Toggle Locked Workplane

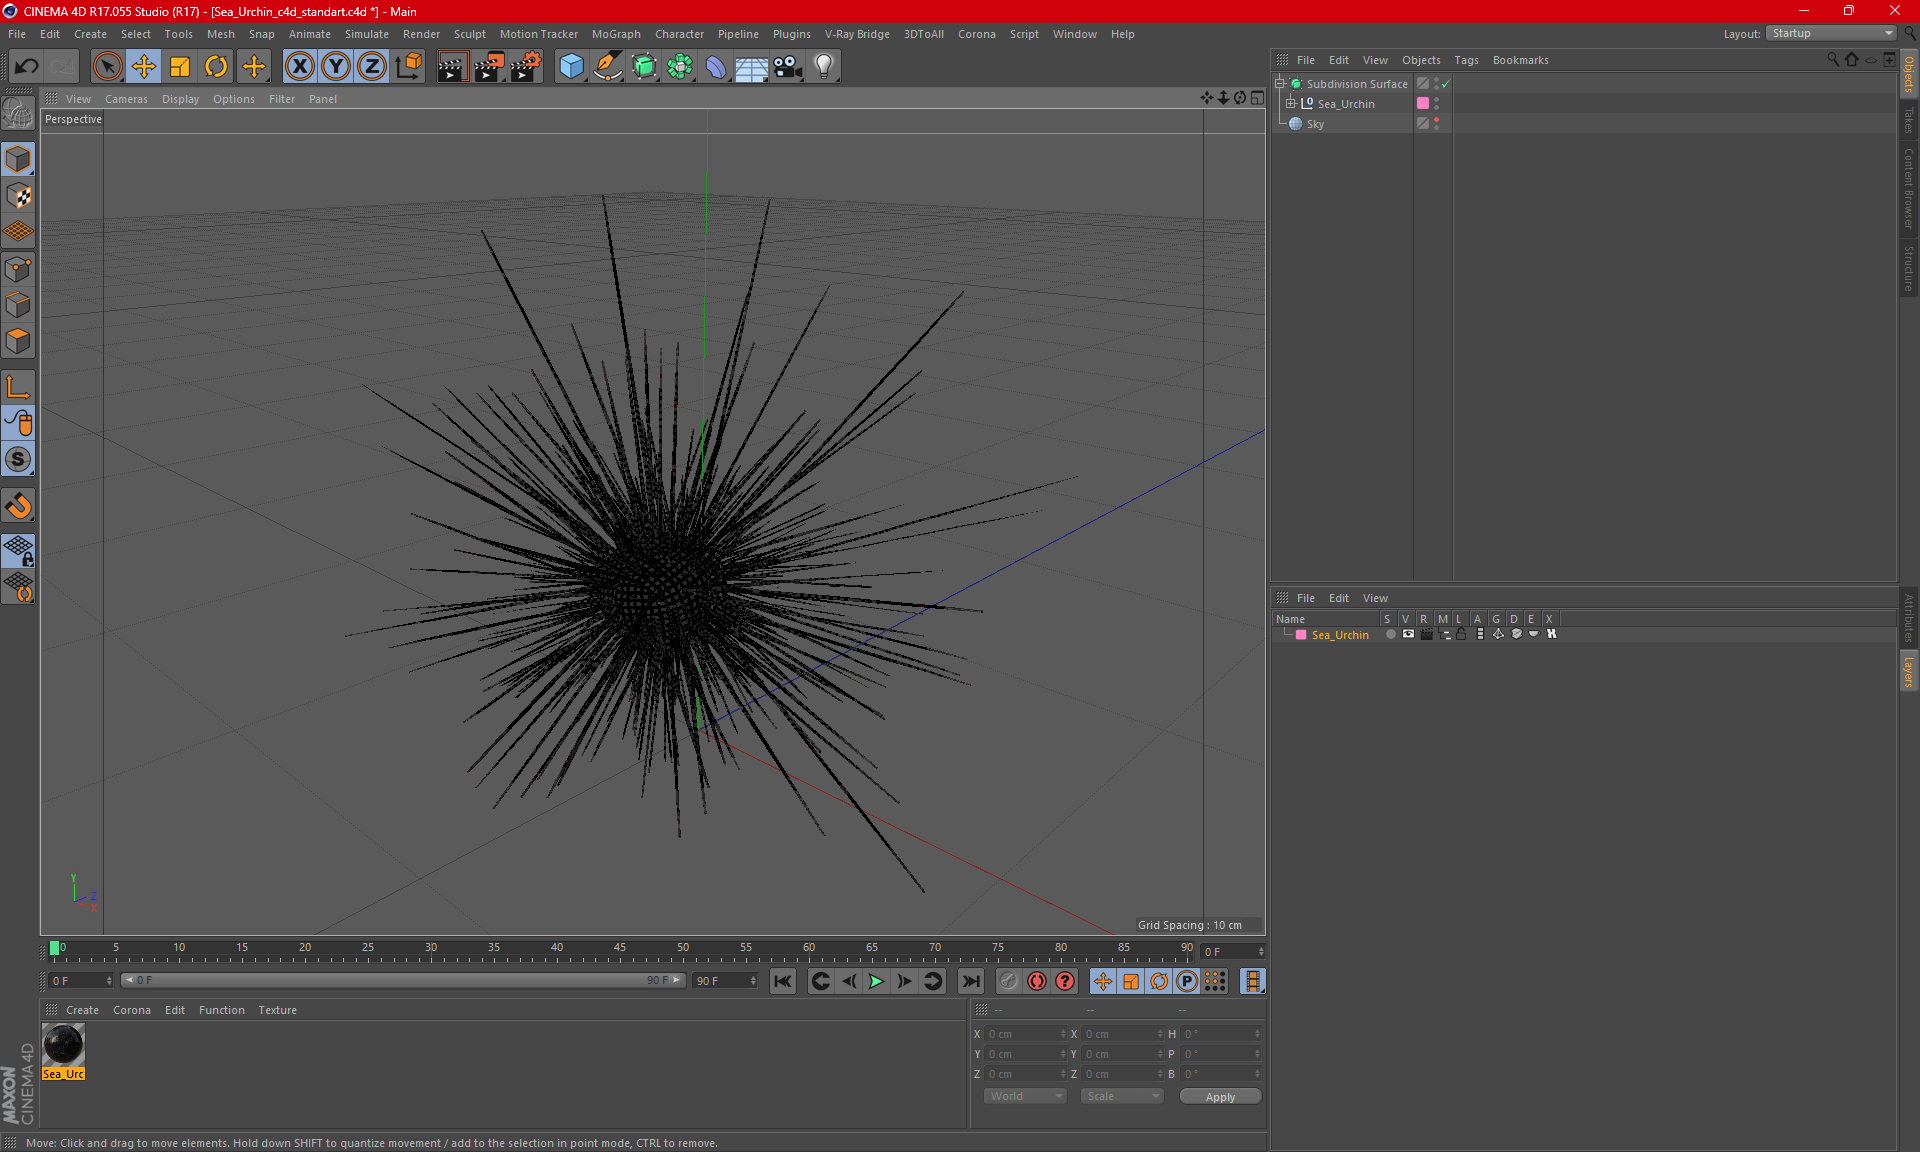click(18, 550)
